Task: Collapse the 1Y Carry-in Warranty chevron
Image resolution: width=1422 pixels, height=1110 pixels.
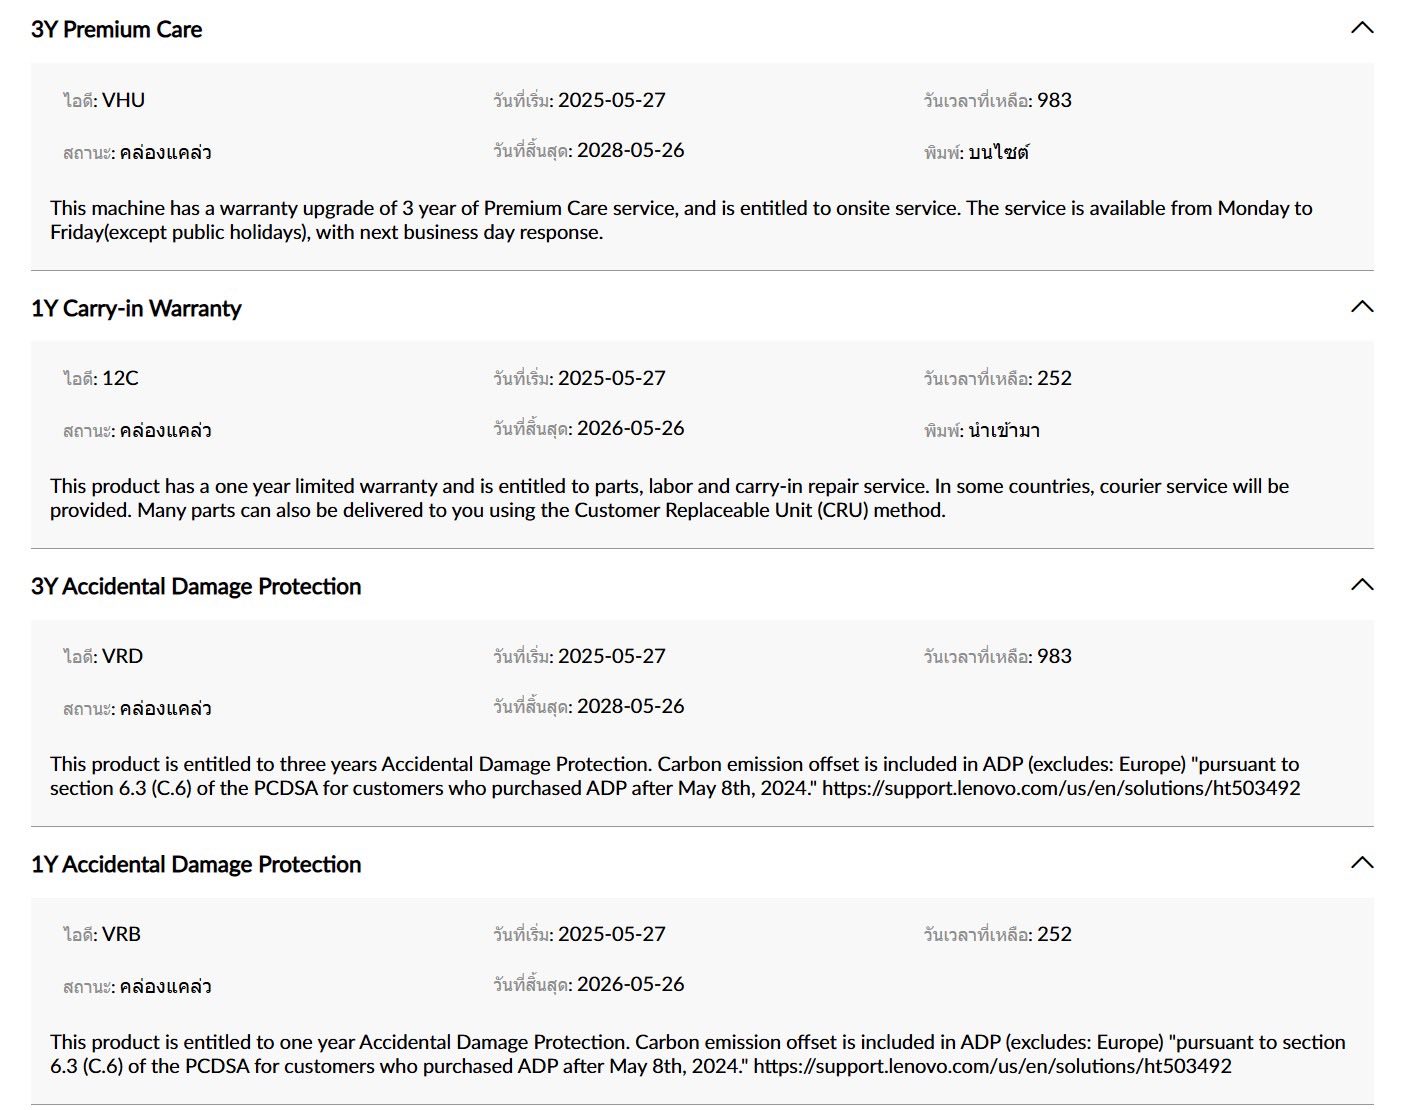Action: [x=1362, y=306]
